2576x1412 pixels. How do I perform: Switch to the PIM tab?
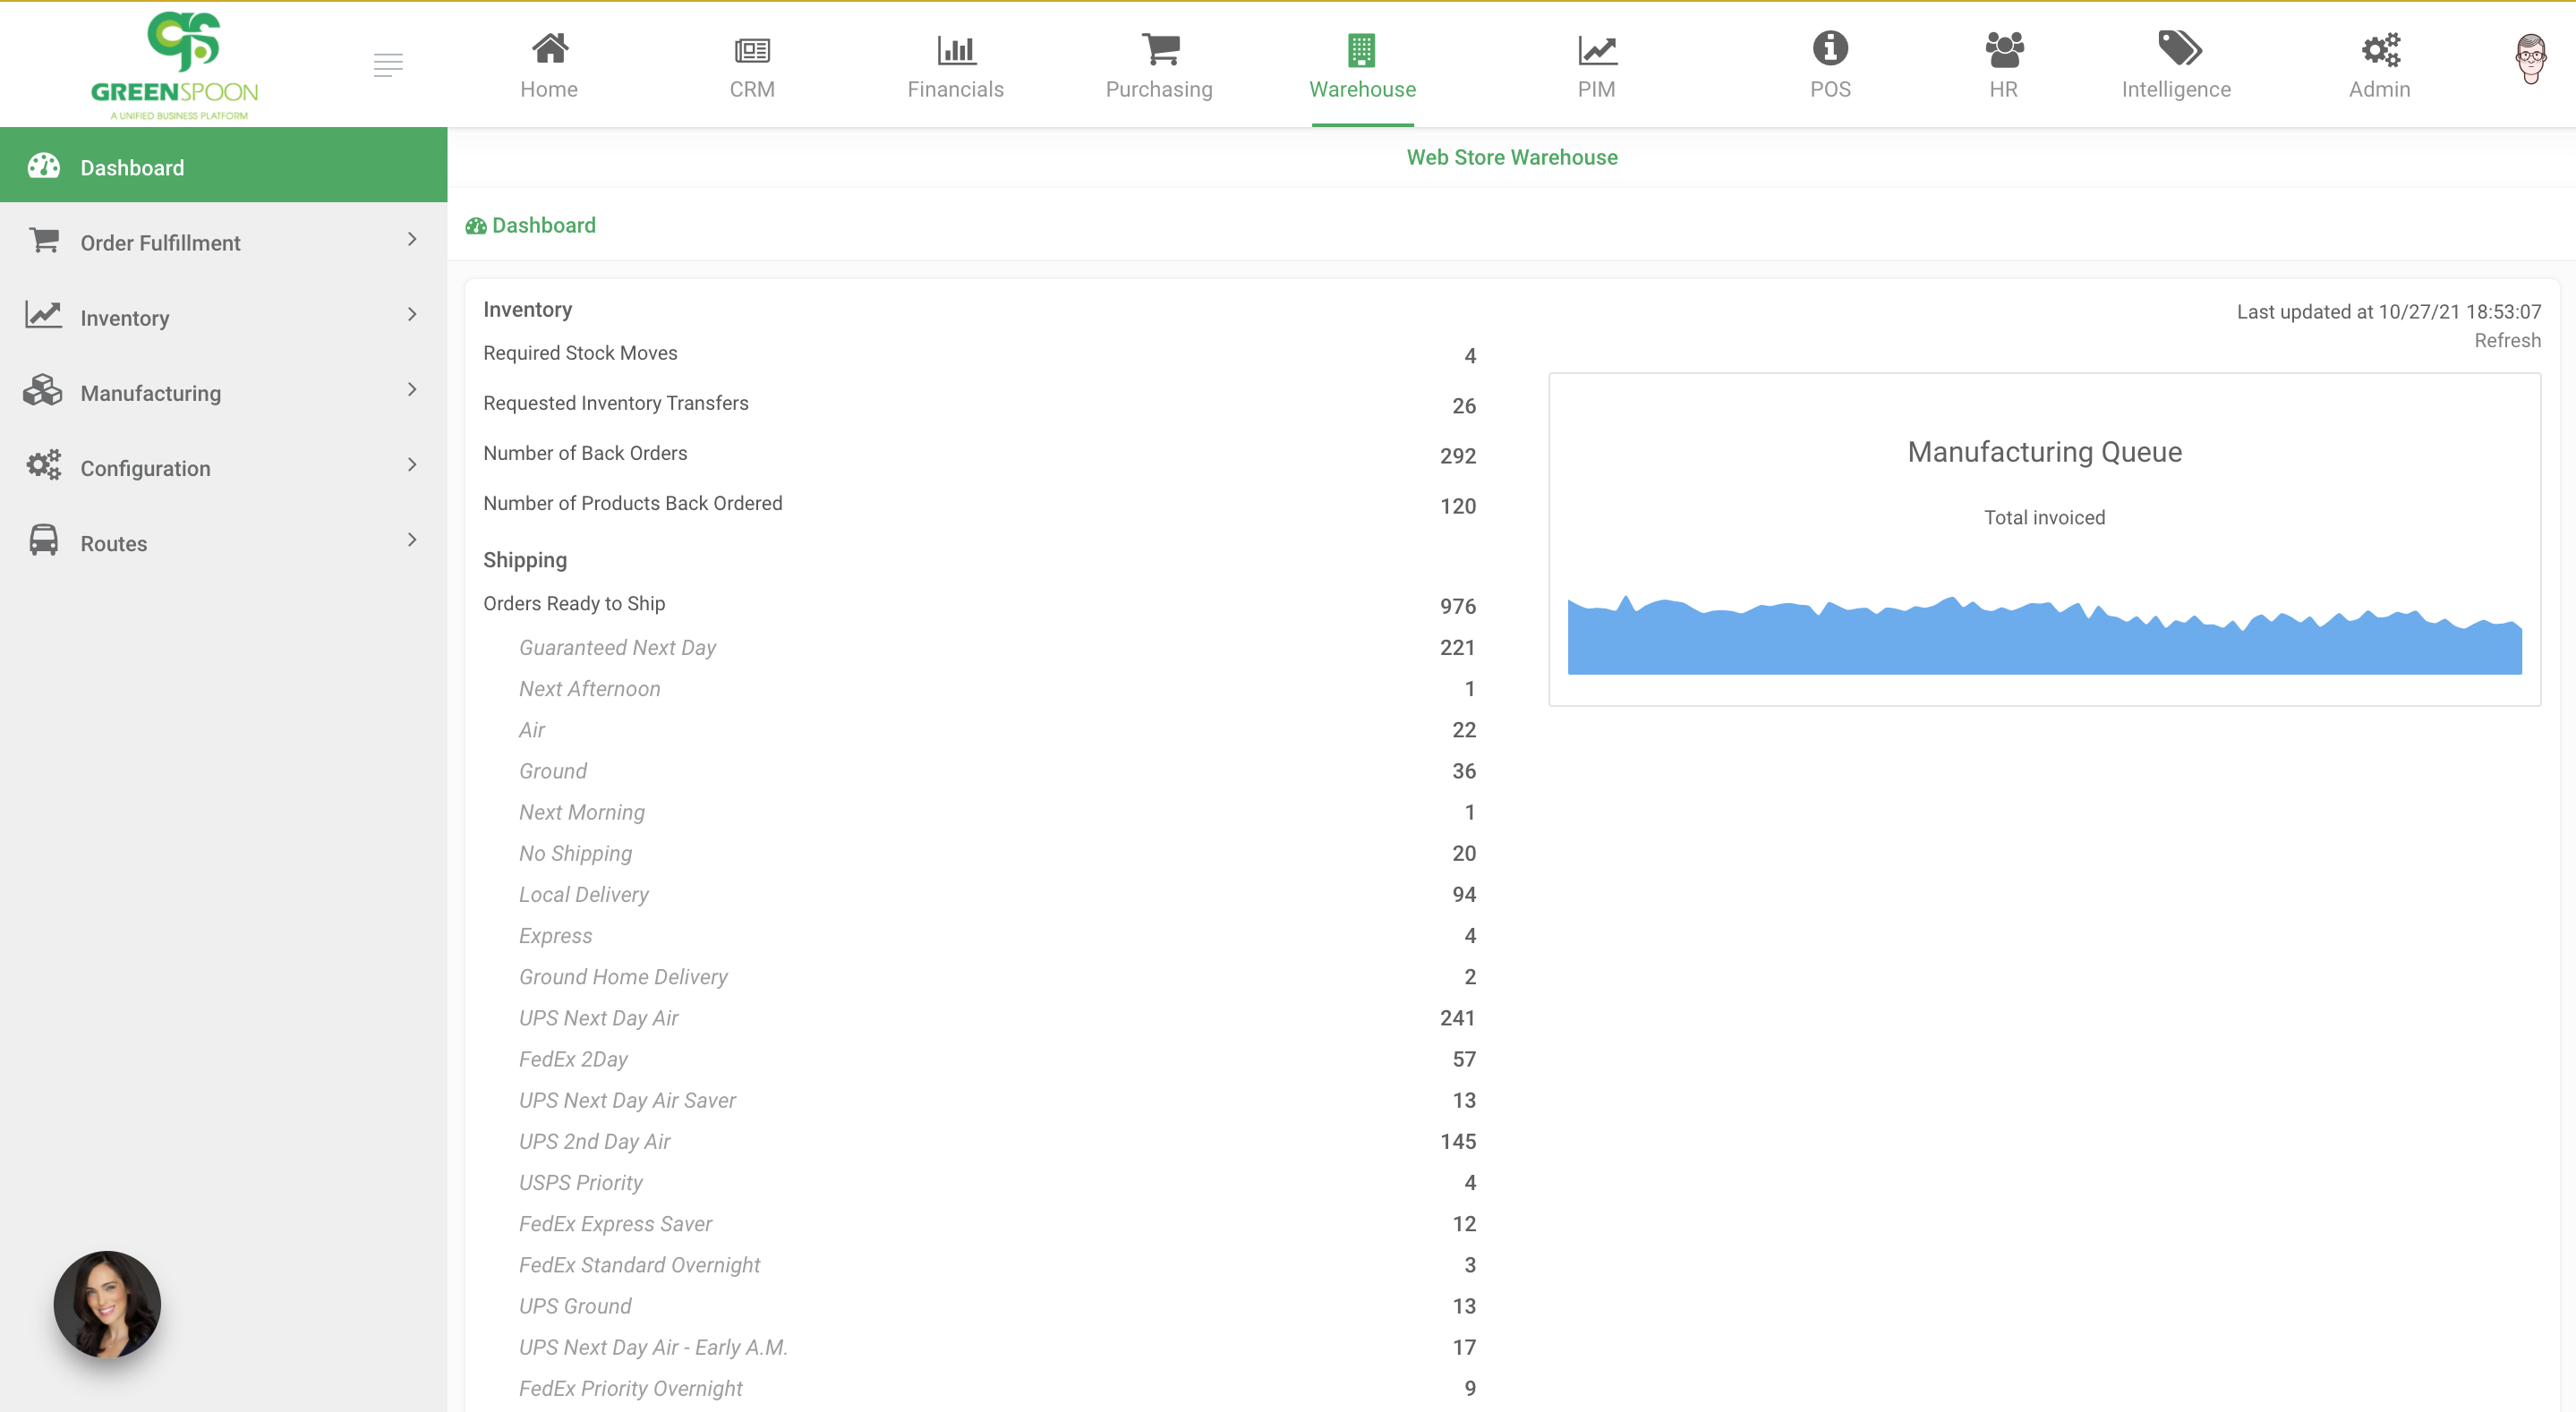[x=1595, y=64]
